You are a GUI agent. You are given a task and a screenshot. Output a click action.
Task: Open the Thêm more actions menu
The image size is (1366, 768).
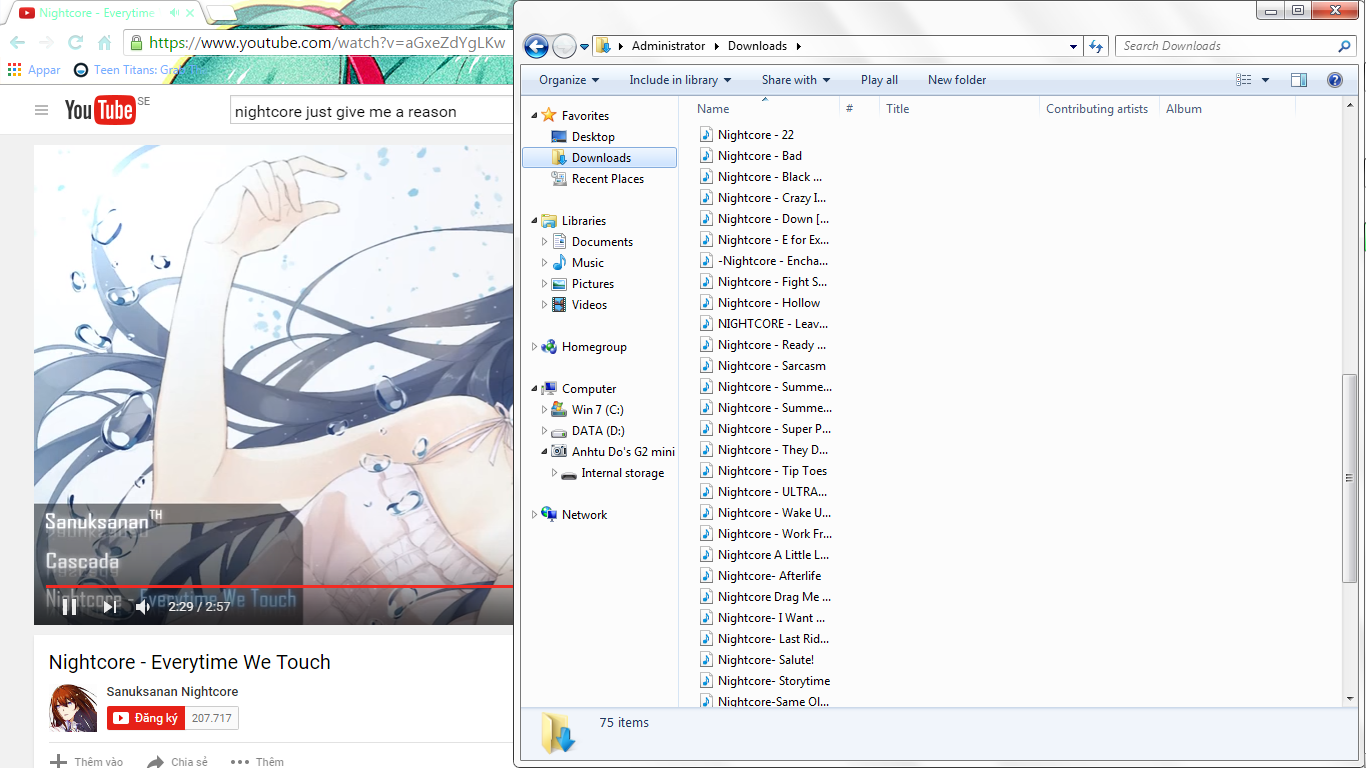[x=258, y=762]
